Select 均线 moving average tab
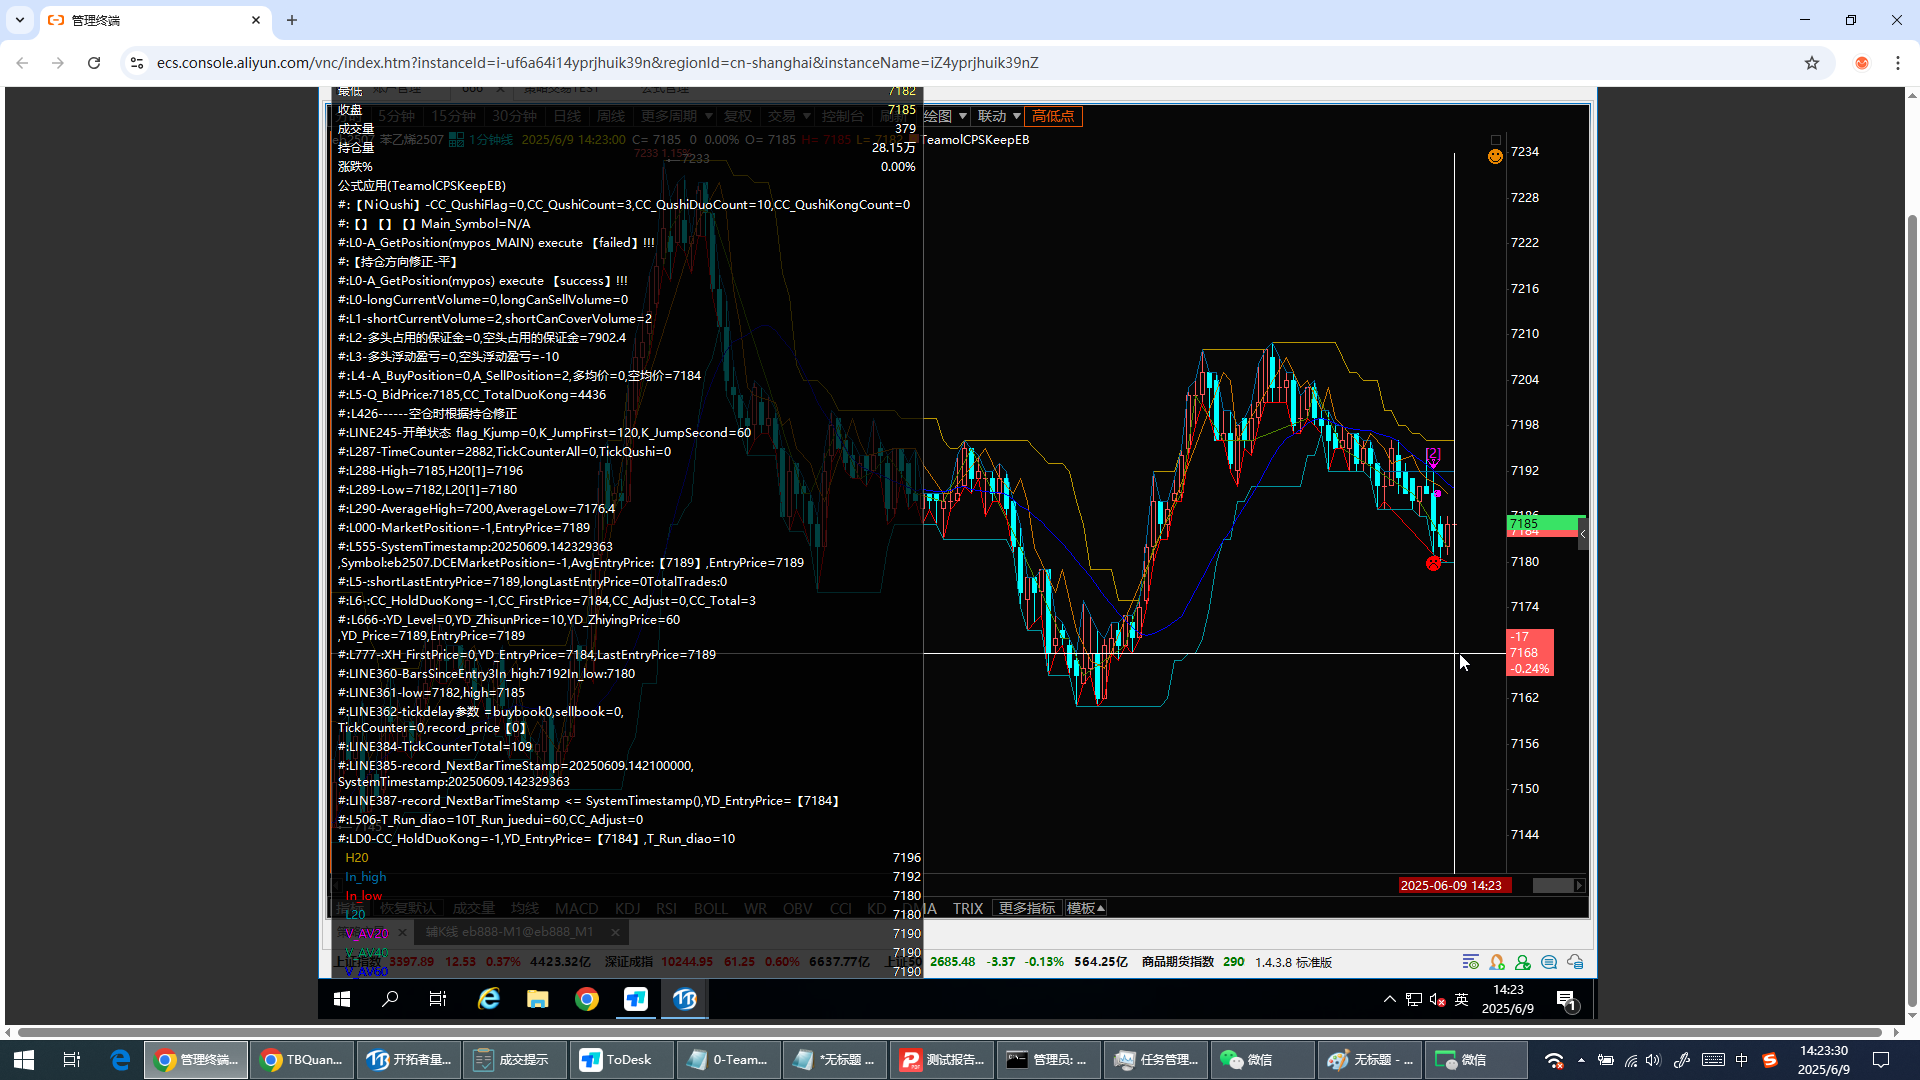1920x1080 pixels. 525,908
